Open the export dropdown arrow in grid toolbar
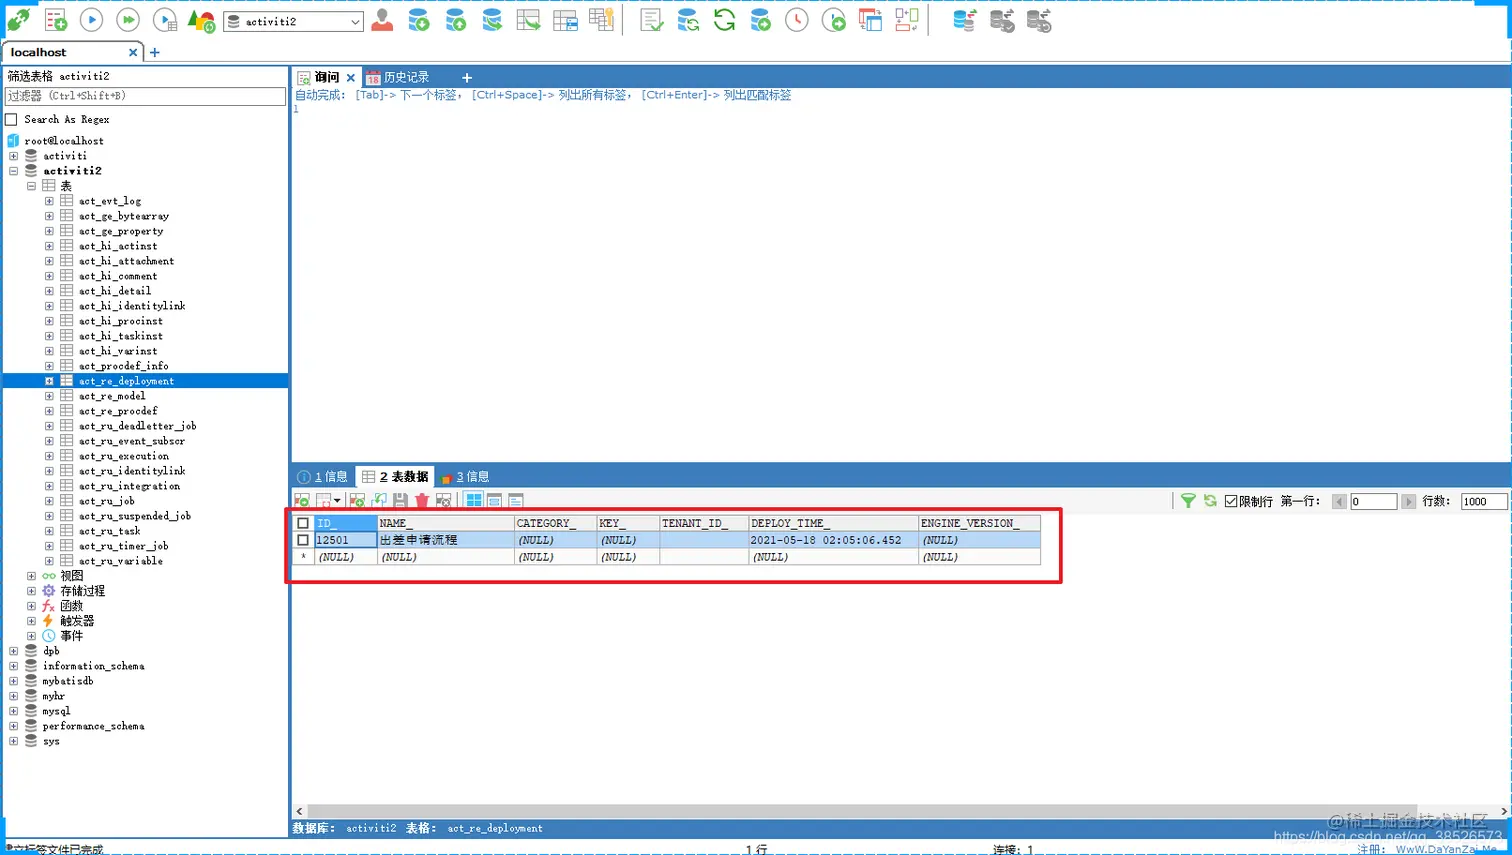Screen dimensions: 1512x855 pos(337,500)
